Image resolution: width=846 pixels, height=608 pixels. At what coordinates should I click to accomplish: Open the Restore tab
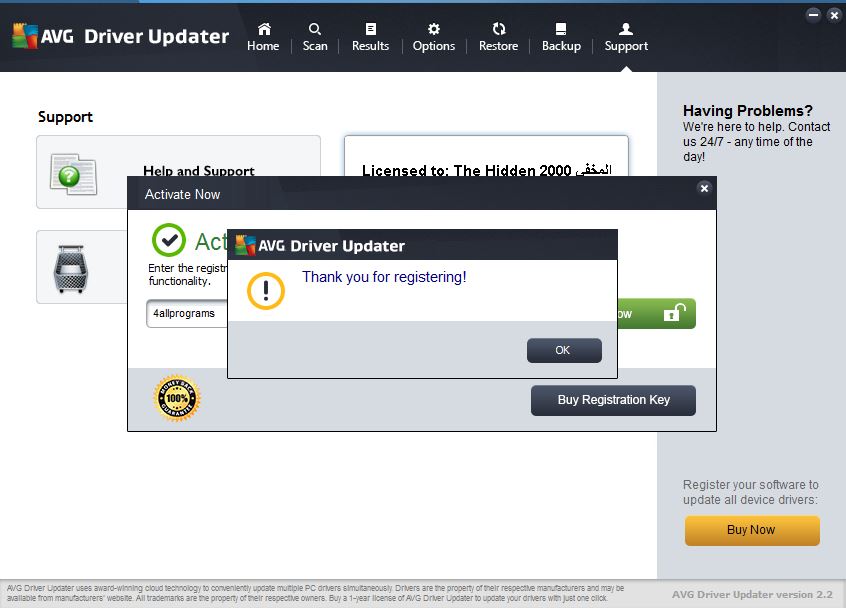[499, 37]
